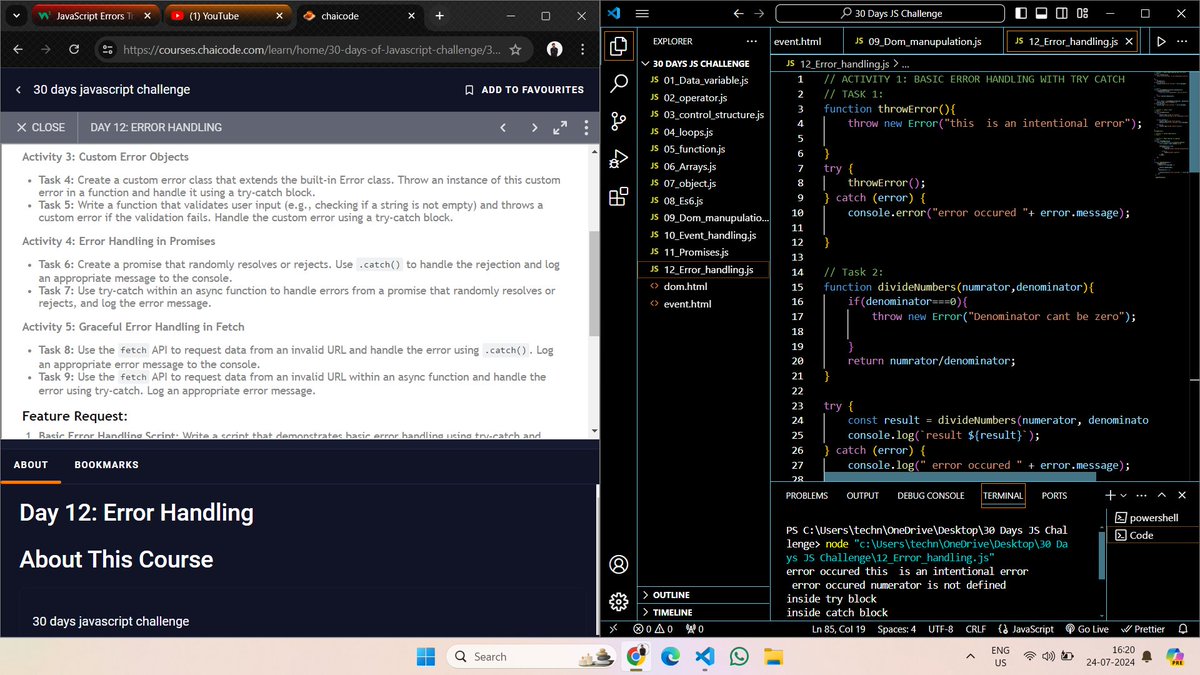This screenshot has width=1200, height=675.
Task: Go back to 30 days javascript challenge course
Action: tap(18, 89)
